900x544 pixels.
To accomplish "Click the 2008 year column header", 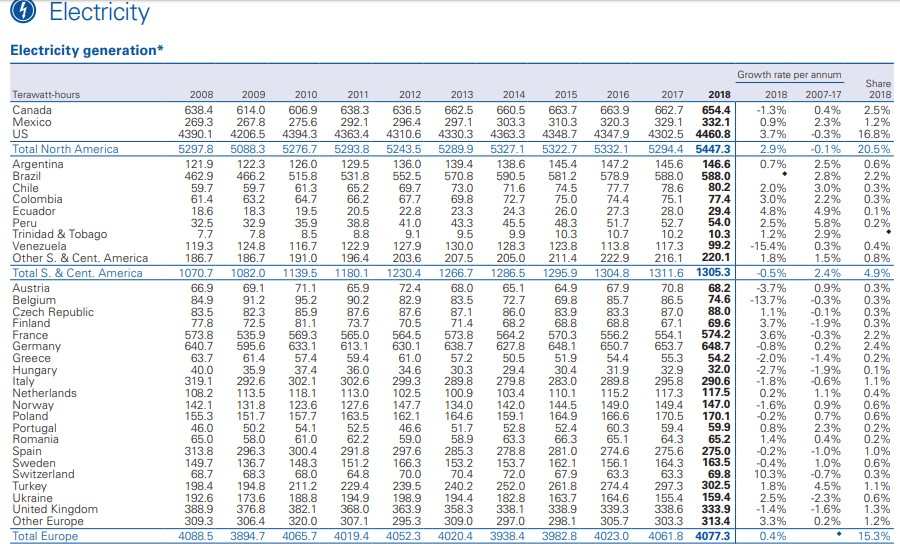I will tap(199, 94).
